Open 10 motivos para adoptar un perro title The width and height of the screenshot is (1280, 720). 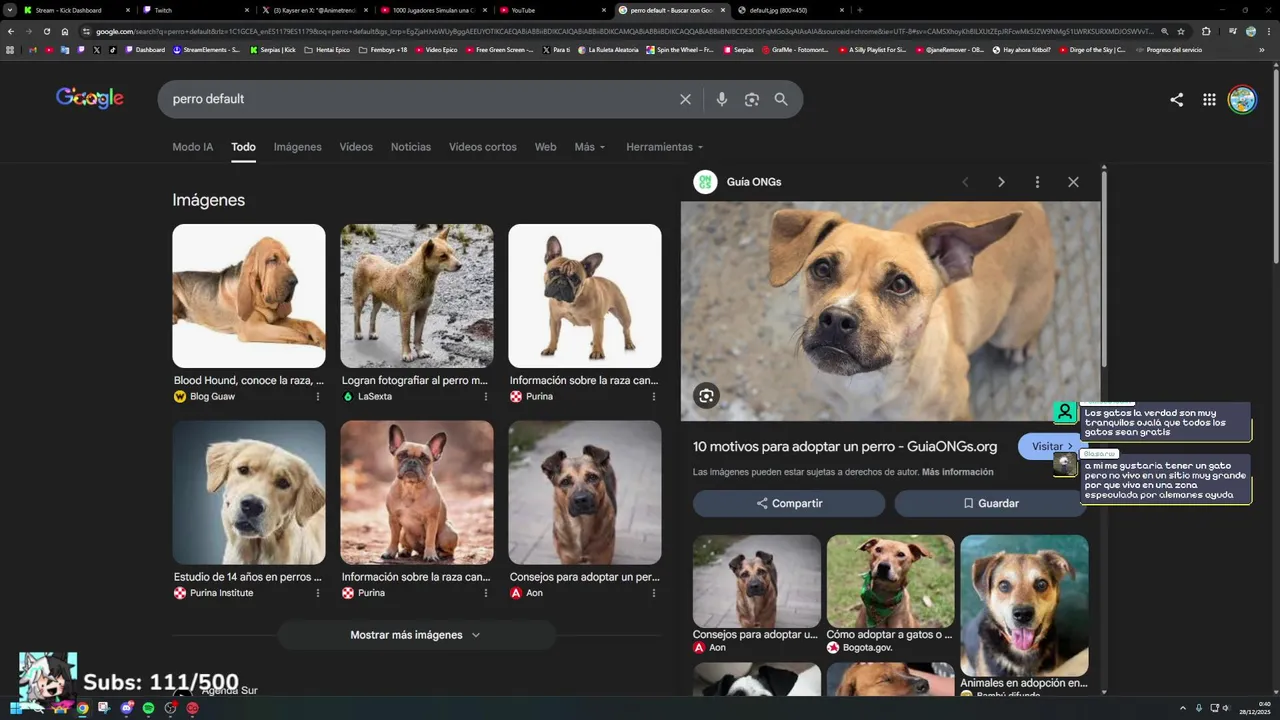click(845, 446)
